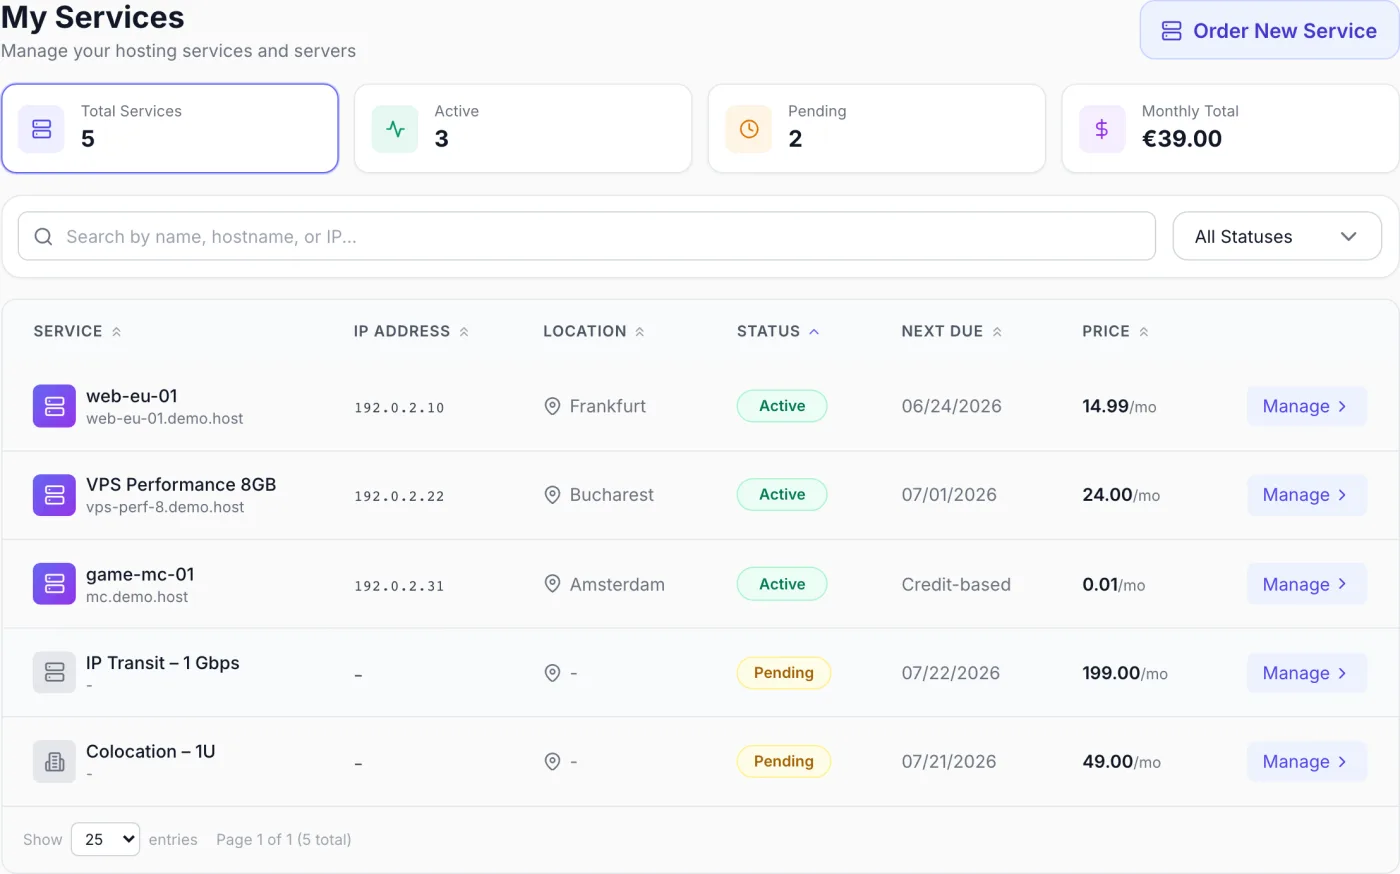
Task: Click the magnifier search icon
Action: pos(43,237)
